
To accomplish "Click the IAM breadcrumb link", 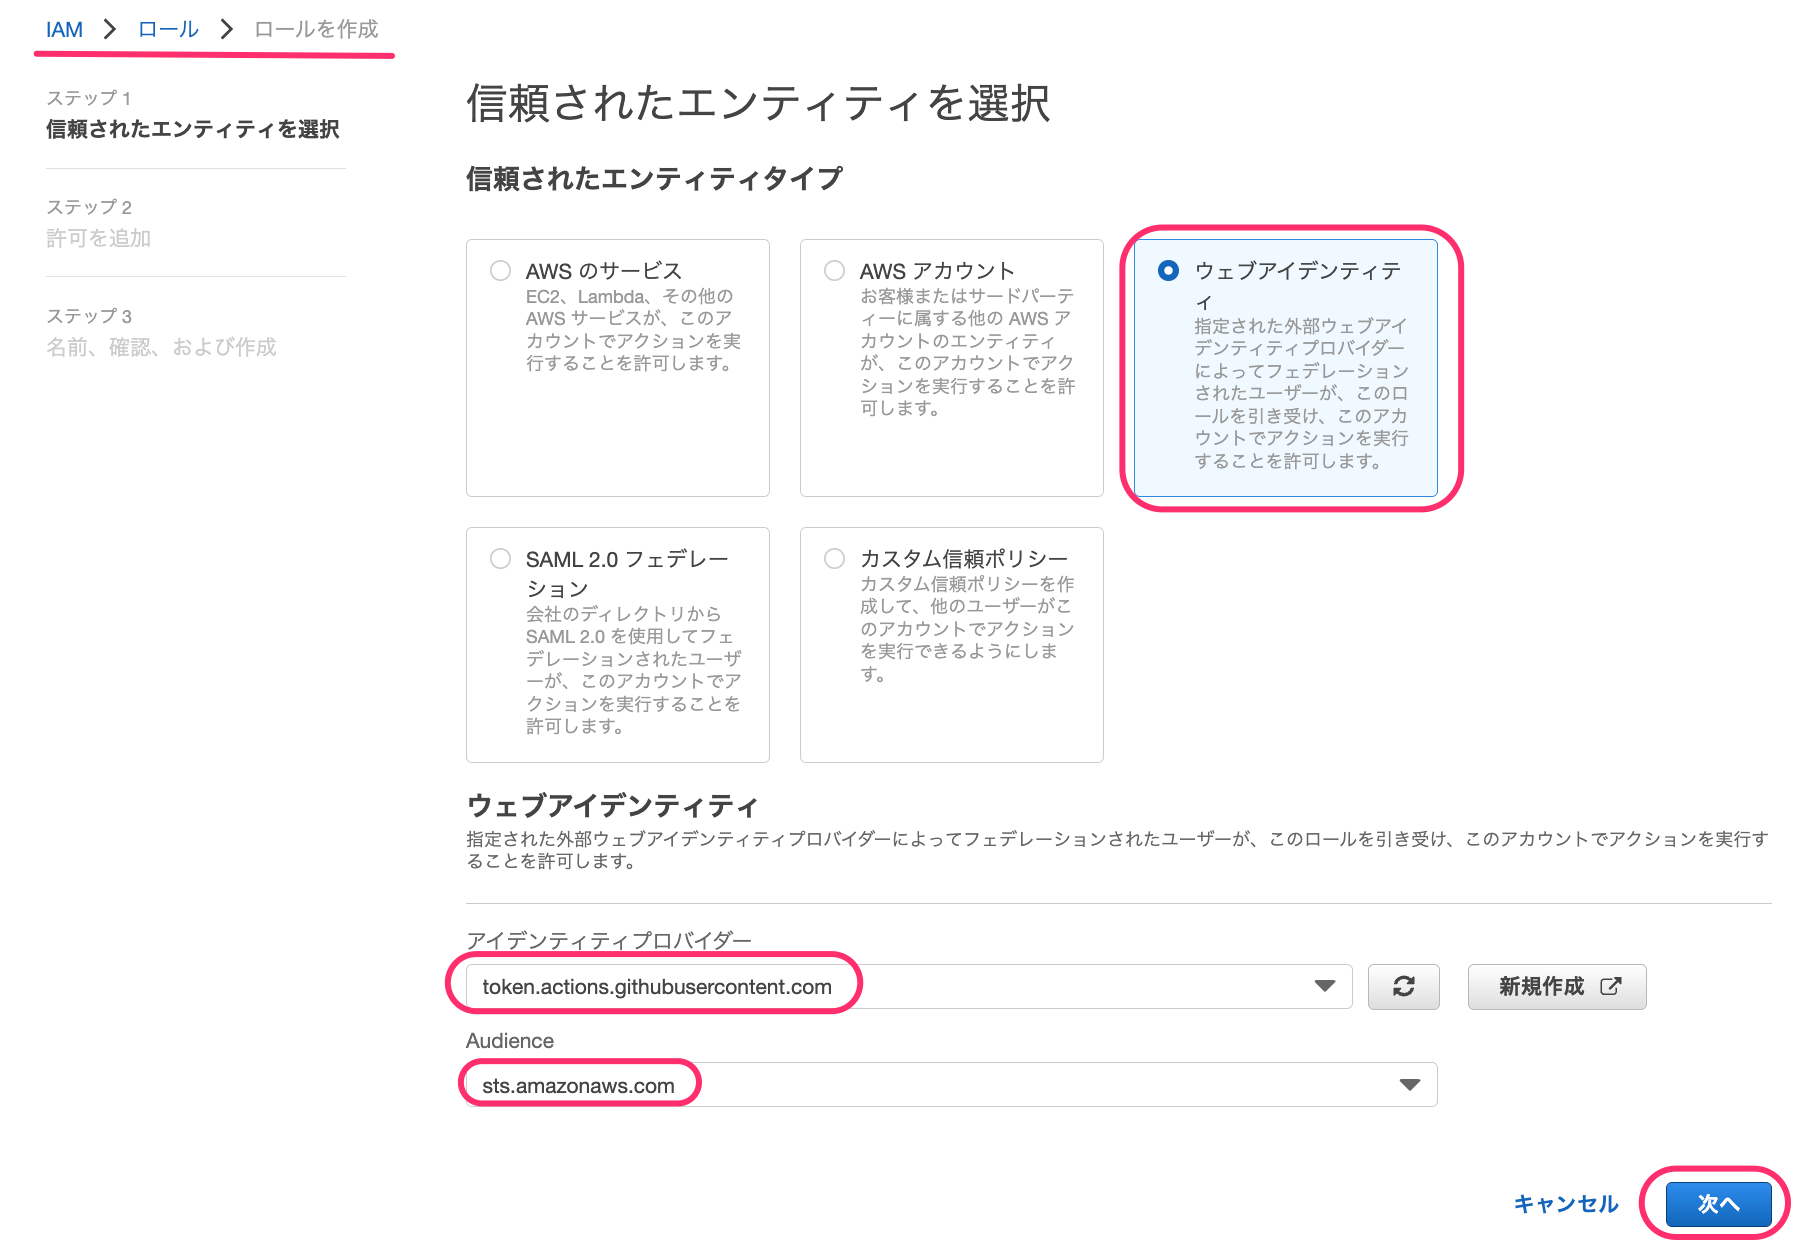I will pyautogui.click(x=64, y=30).
